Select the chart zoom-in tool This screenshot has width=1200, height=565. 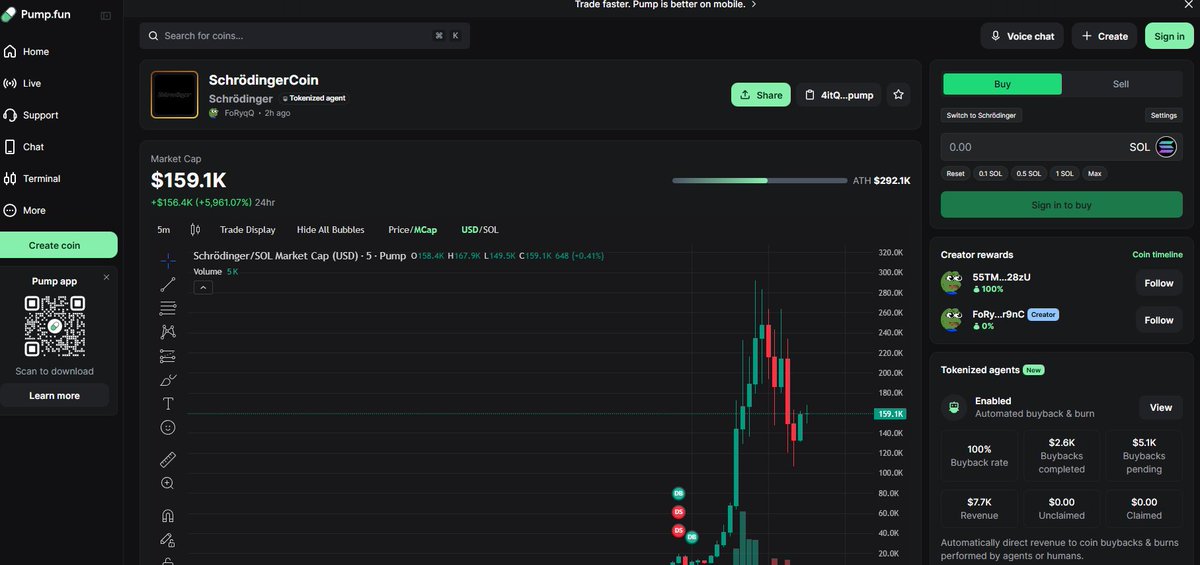coord(168,484)
